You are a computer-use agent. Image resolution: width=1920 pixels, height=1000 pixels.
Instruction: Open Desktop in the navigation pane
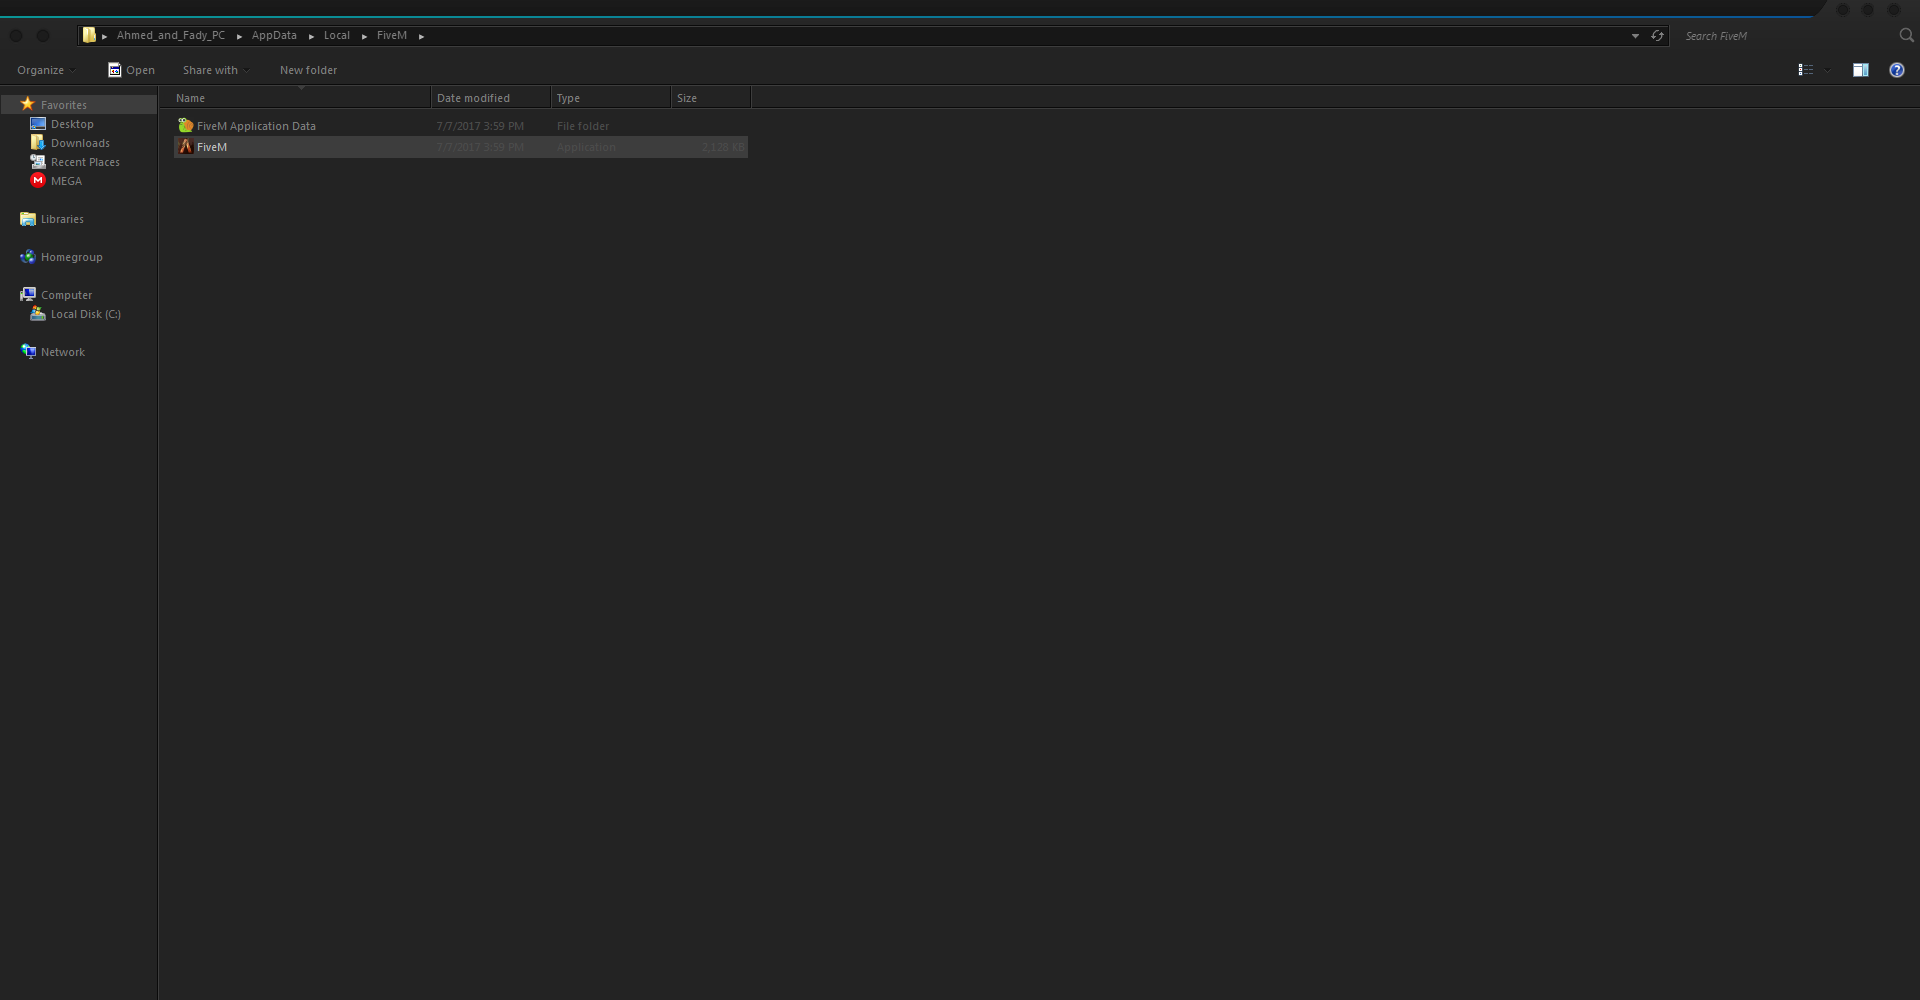[x=72, y=124]
